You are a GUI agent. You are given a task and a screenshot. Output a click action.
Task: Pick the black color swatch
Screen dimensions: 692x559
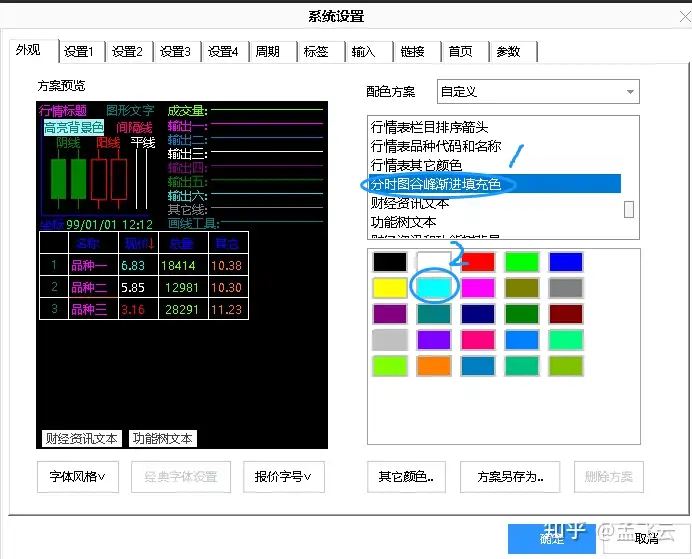(390, 262)
